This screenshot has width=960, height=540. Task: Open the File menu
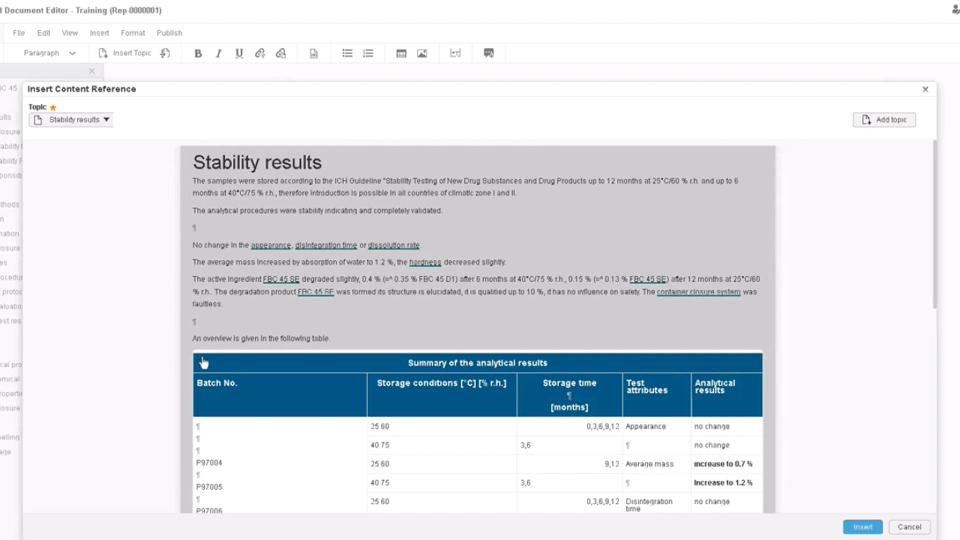[x=19, y=33]
